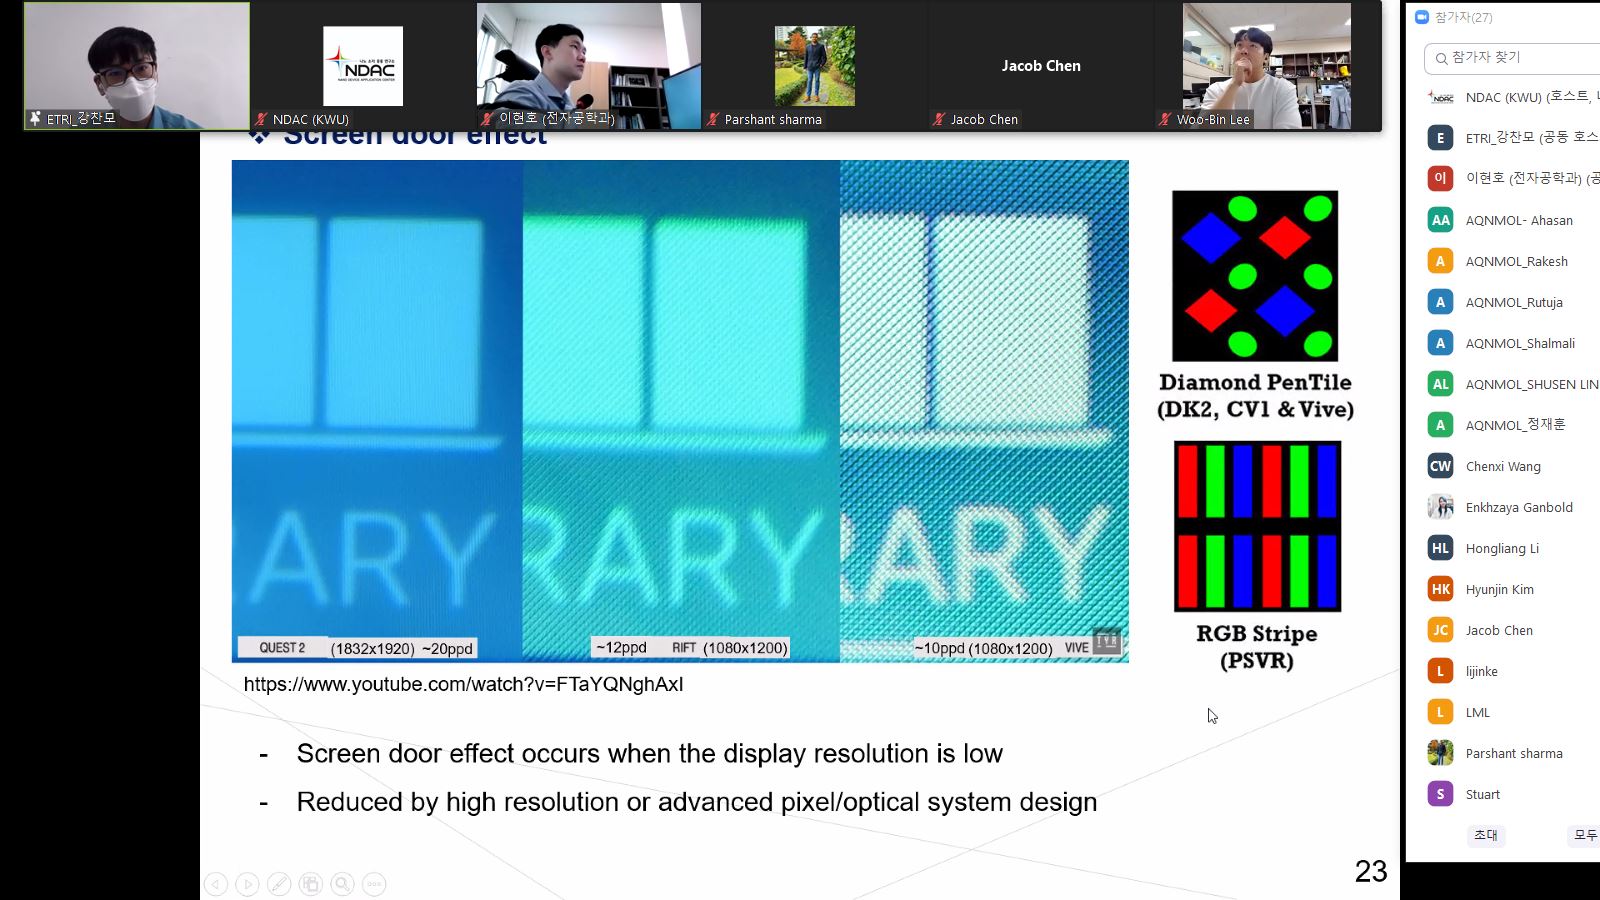Screen dimensions: 1600x900
Task: Open the see-all-slides control
Action: pyautogui.click(x=311, y=884)
